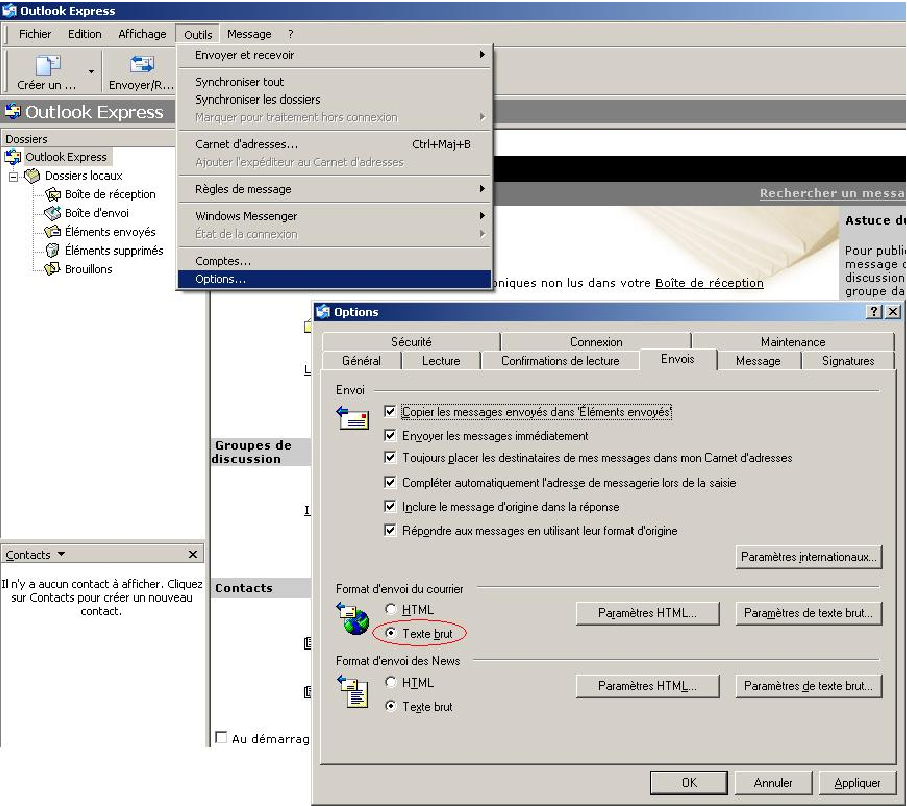This screenshot has width=907, height=806.
Task: Choose Options... in Outils menu
Action: [x=334, y=279]
